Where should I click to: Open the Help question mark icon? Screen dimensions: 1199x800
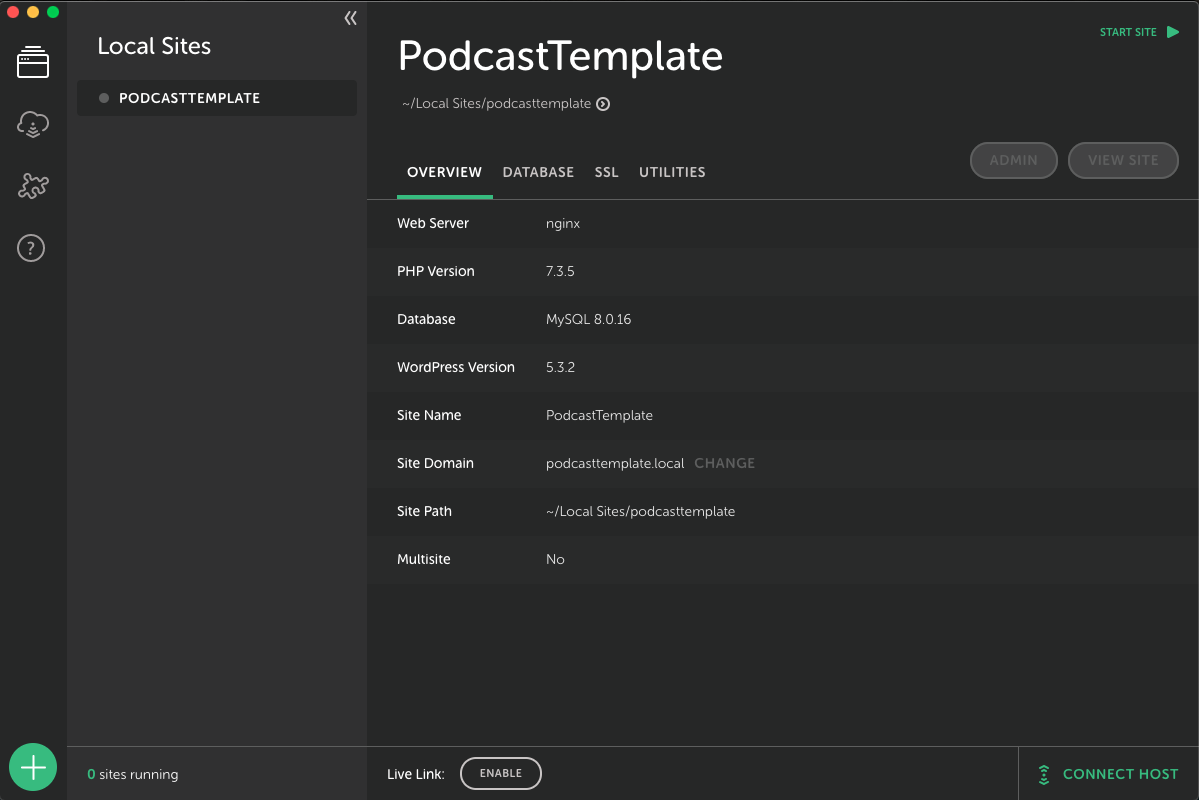pos(31,248)
